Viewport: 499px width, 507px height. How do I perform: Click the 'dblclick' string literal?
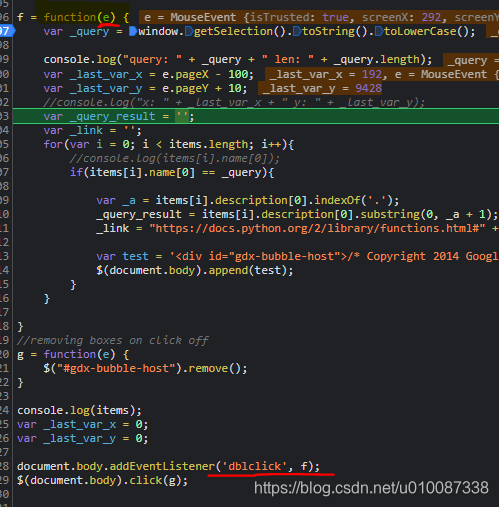pos(254,466)
